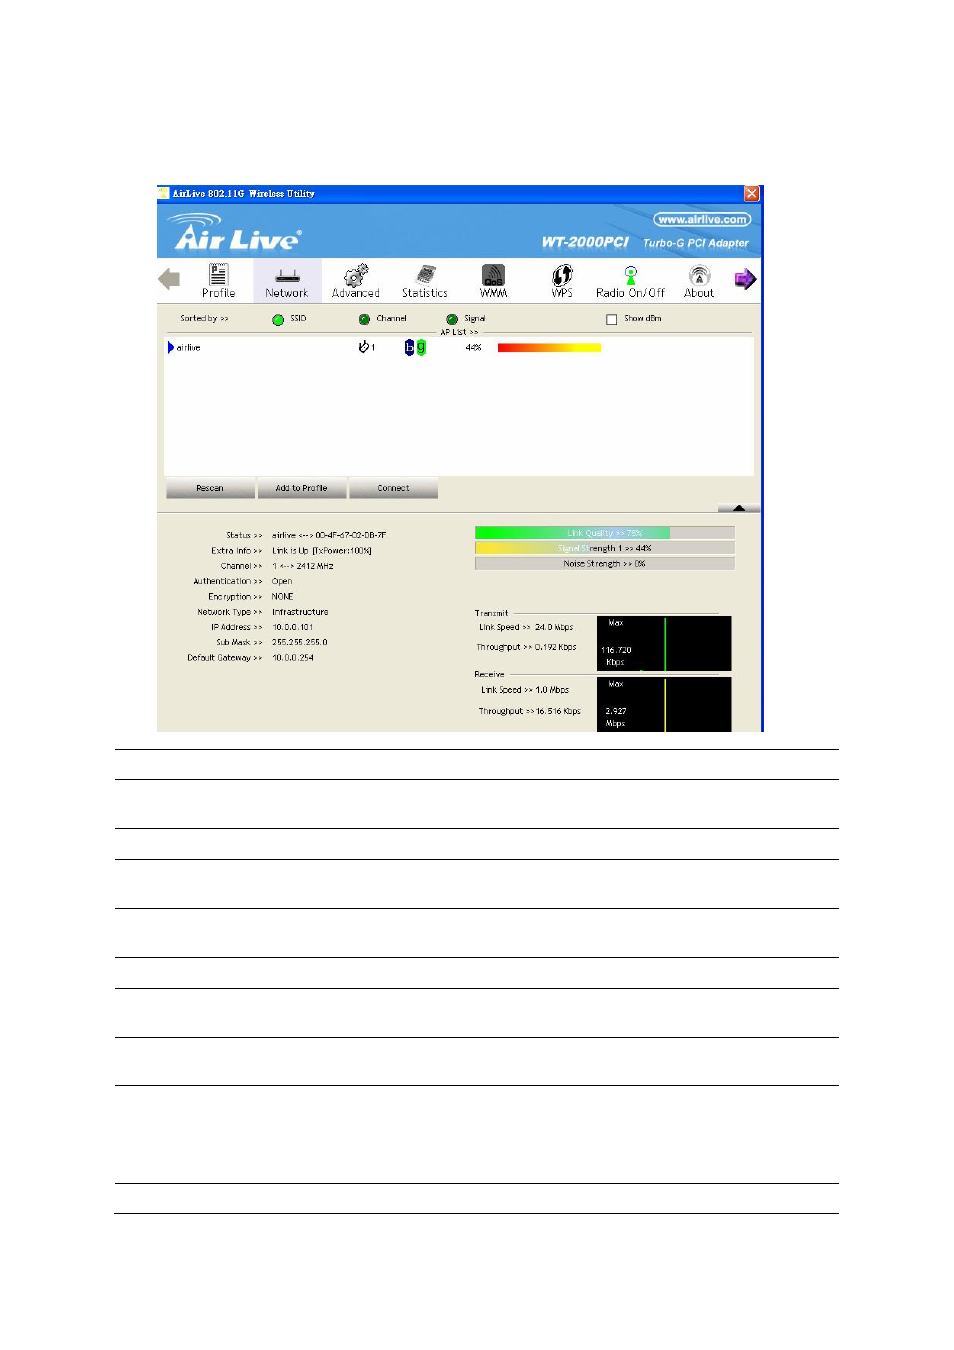The height and width of the screenshot is (1350, 954).
Task: Click the Noise Strength 0% bar
Action: click(605, 563)
